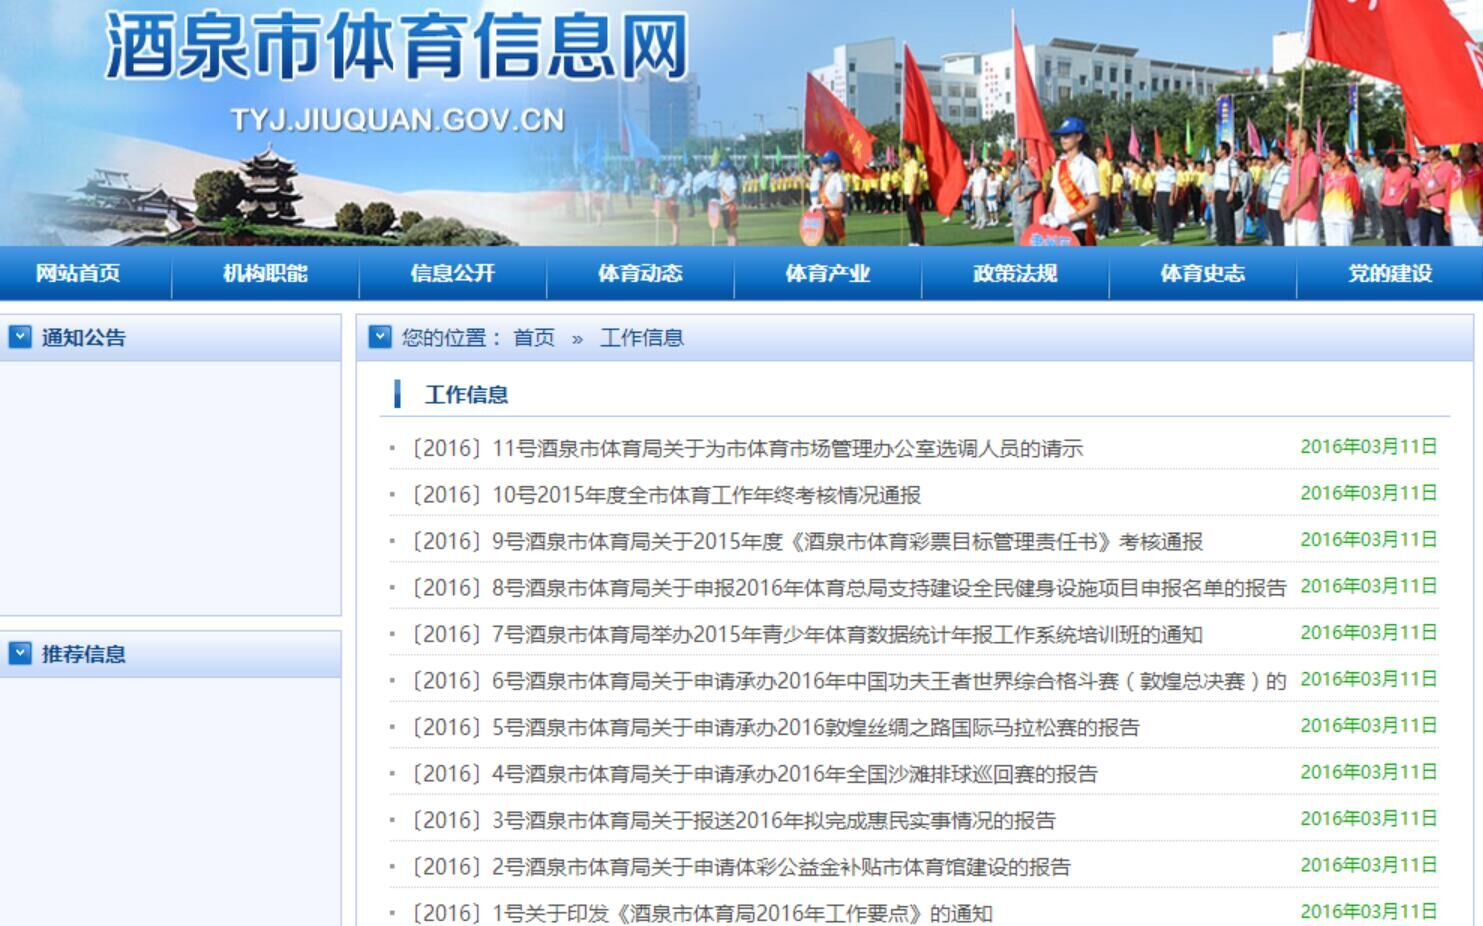
Task: Open 9号 体育彩票目标管理责任书考核通报
Action: tap(807, 542)
